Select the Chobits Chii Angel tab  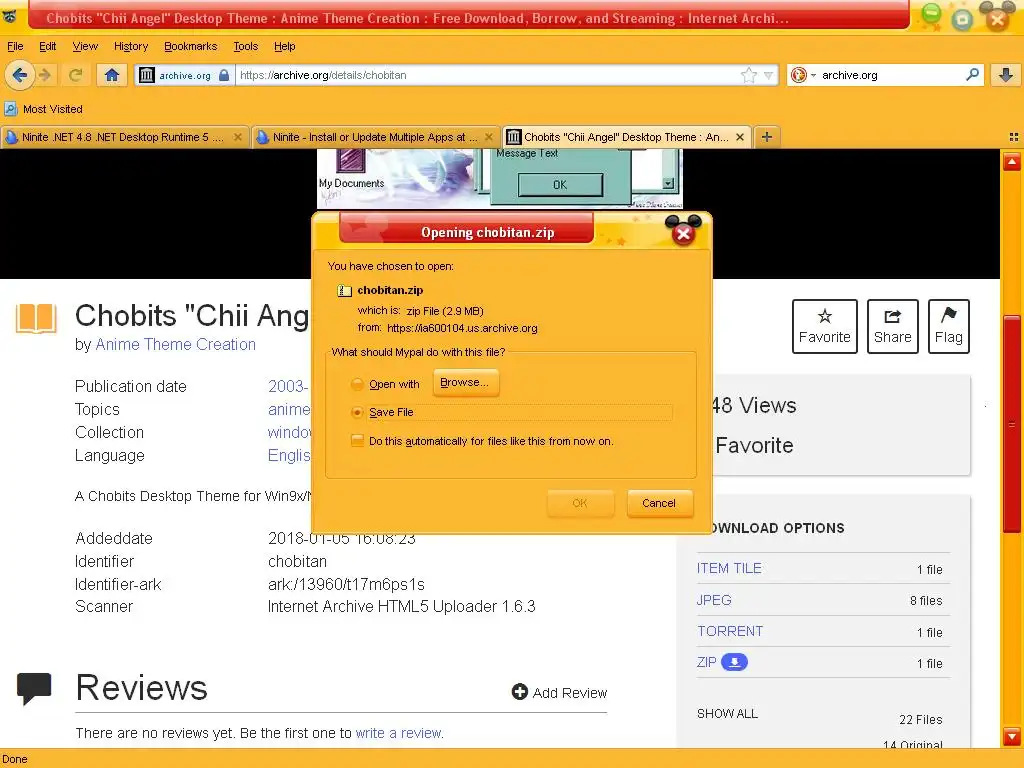[626, 137]
